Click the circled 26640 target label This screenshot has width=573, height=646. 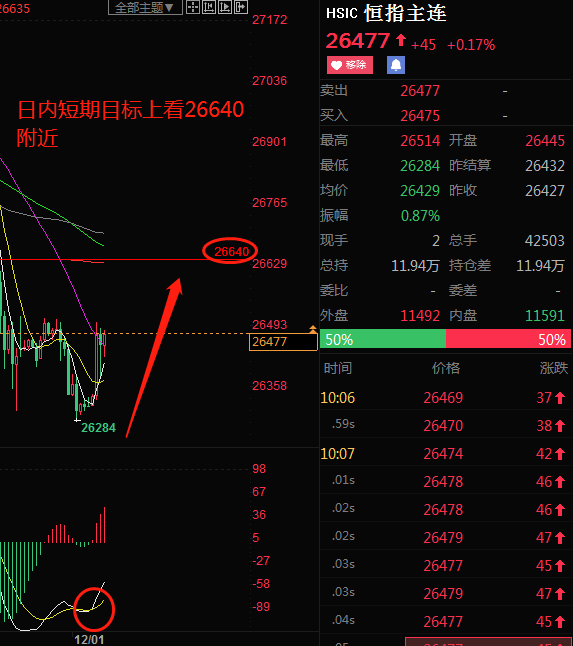(230, 251)
